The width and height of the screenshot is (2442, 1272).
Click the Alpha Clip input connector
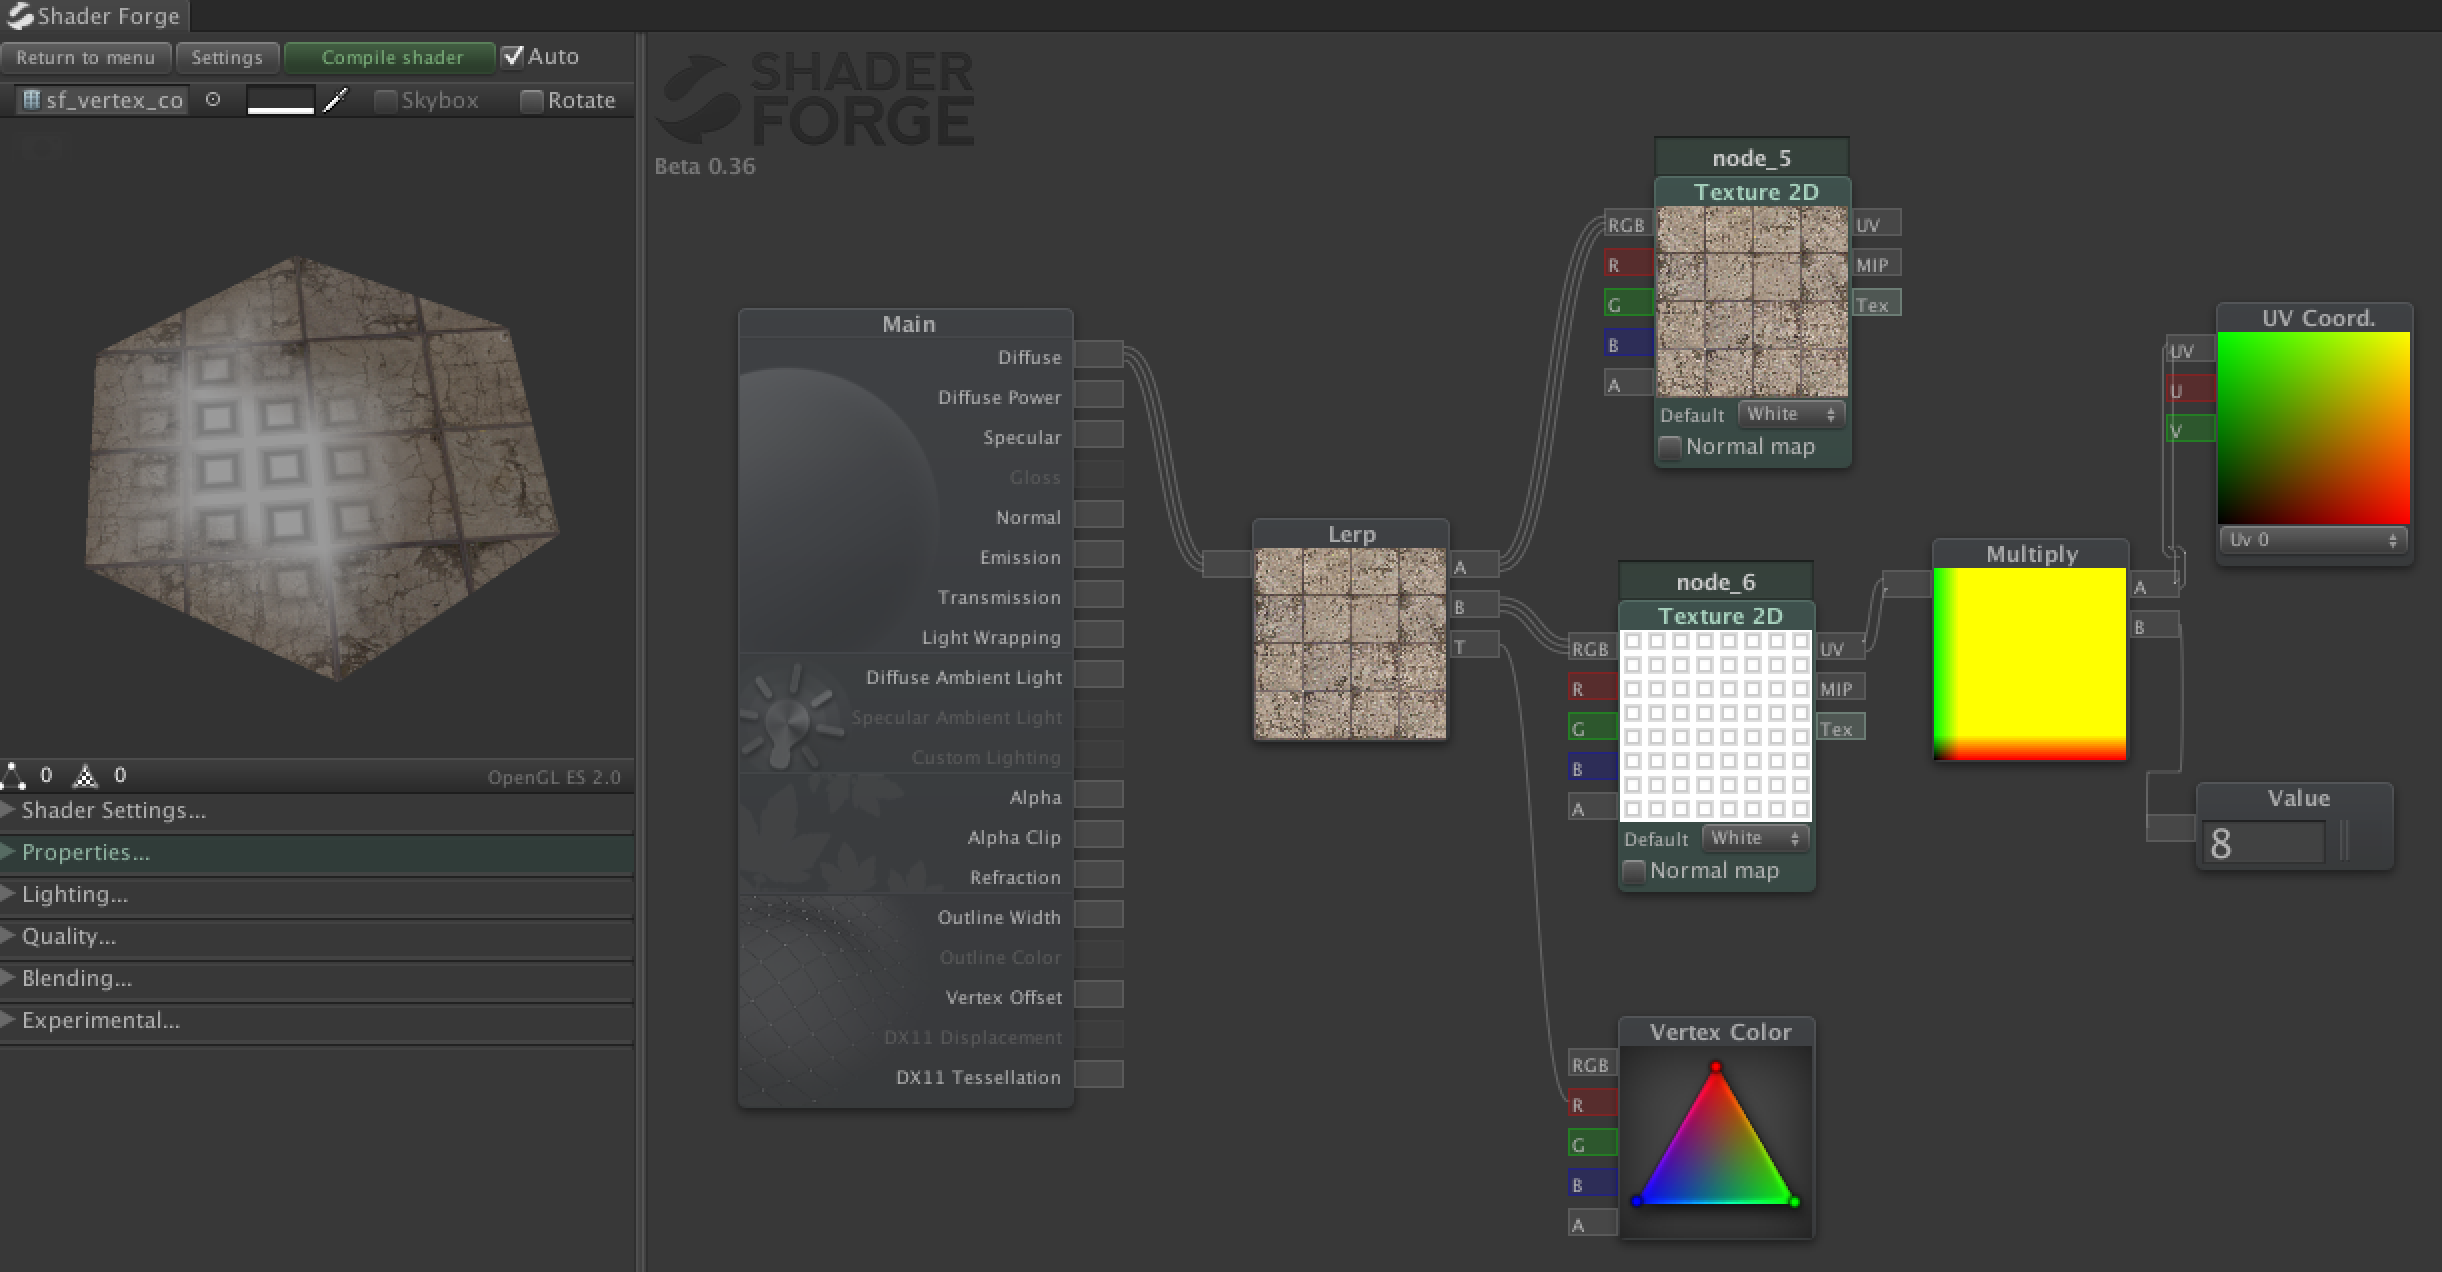coord(1099,835)
